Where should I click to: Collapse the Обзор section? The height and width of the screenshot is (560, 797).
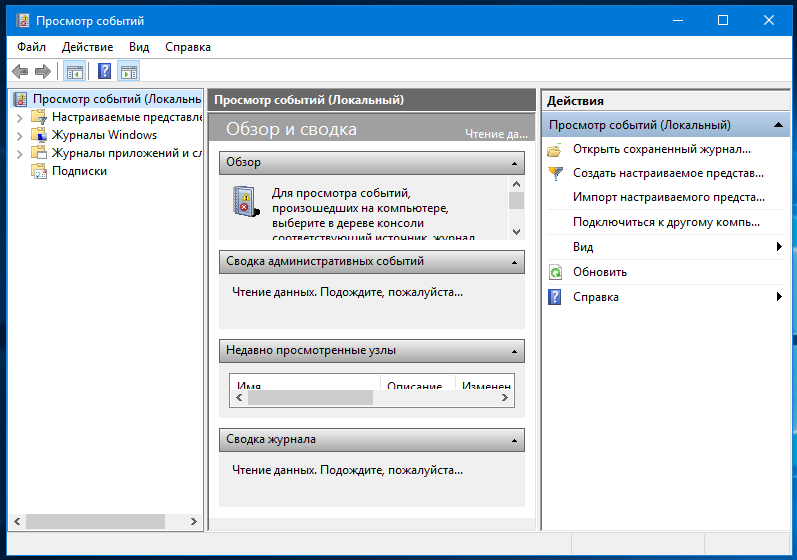(x=514, y=163)
